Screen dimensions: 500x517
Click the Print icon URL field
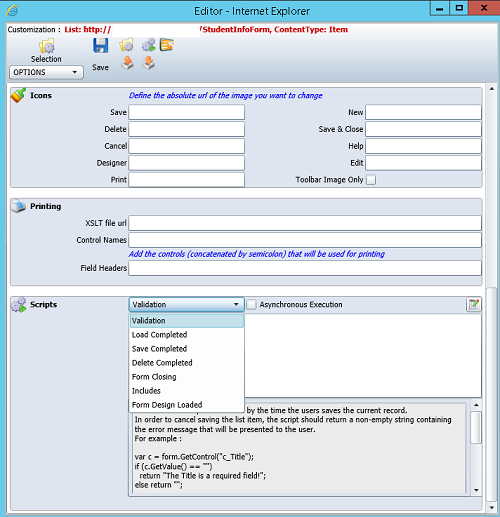(x=187, y=180)
